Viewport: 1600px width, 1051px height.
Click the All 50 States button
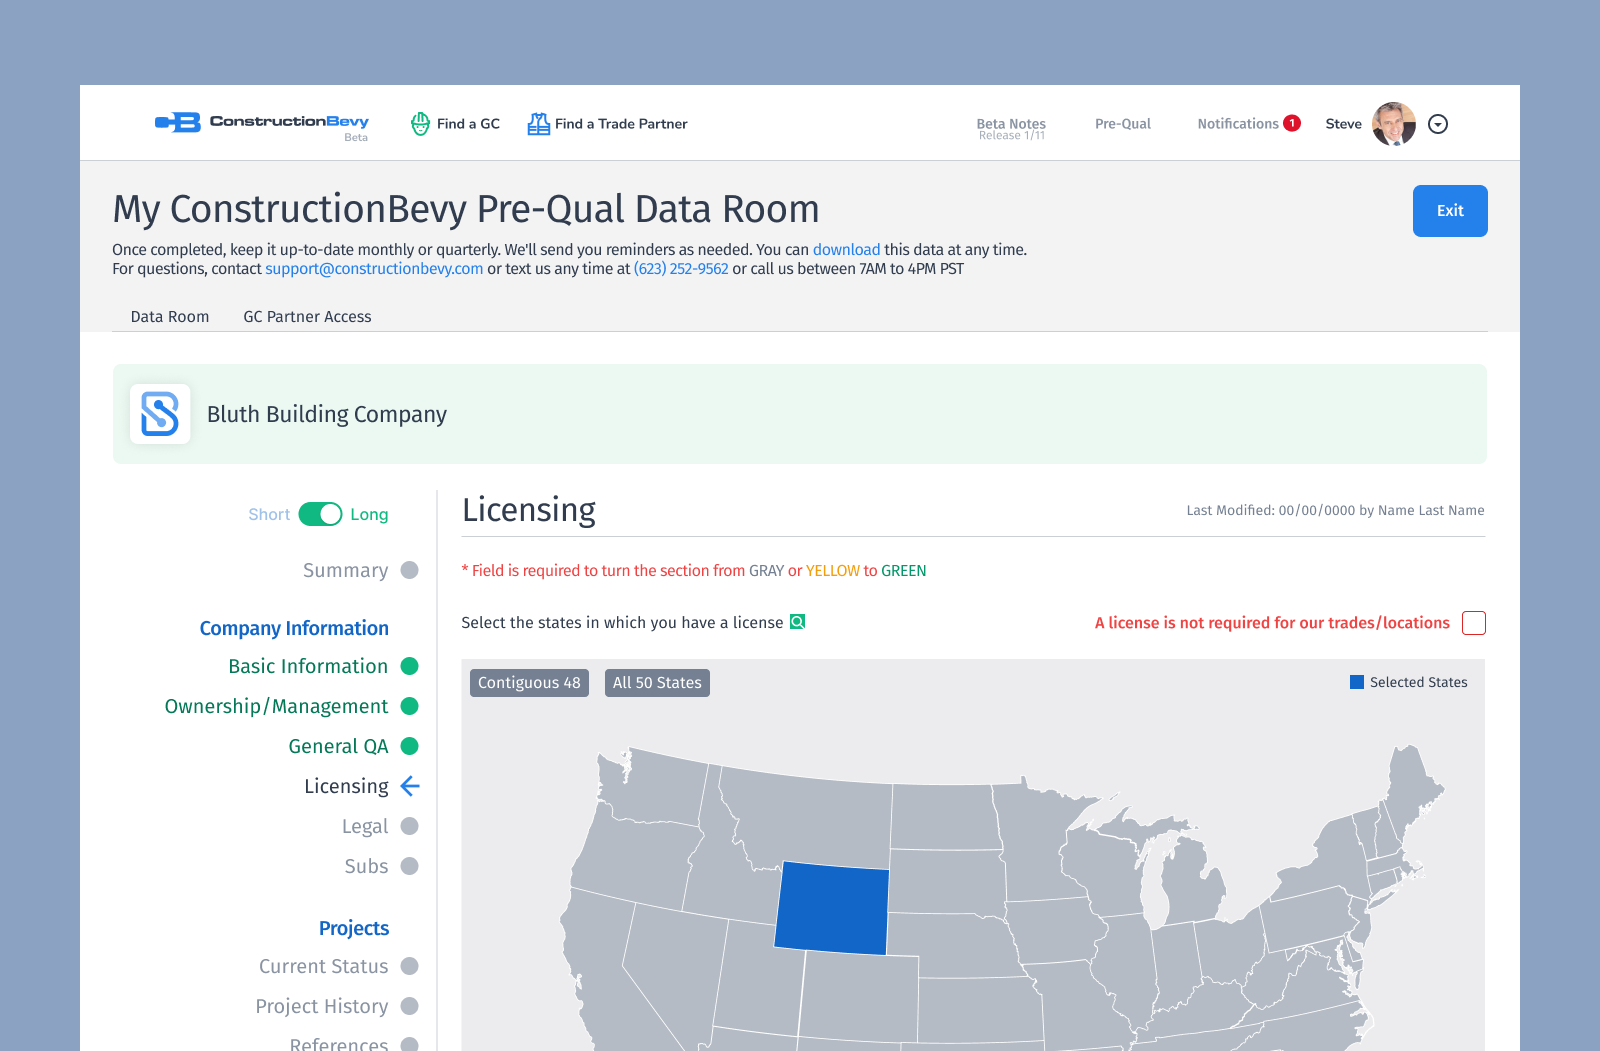pos(657,683)
